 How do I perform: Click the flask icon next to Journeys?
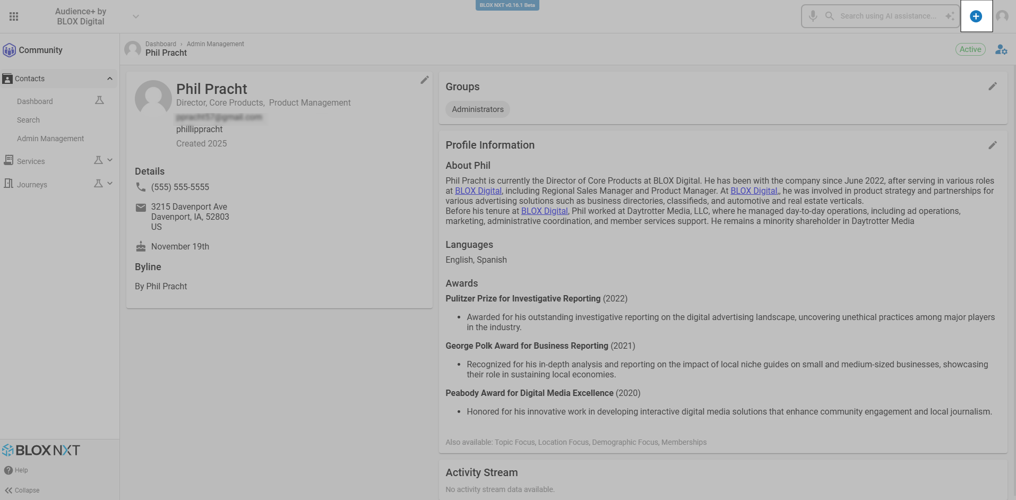click(98, 184)
